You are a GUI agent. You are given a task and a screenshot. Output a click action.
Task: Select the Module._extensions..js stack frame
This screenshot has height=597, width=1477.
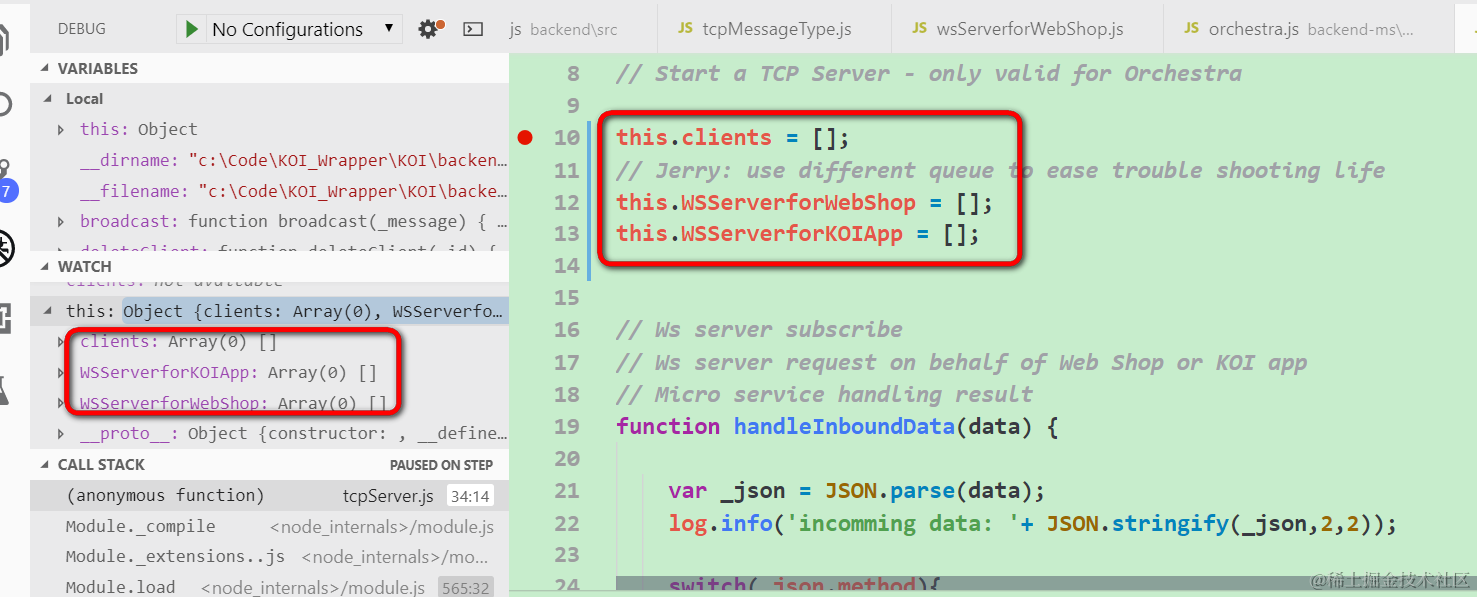point(269,556)
